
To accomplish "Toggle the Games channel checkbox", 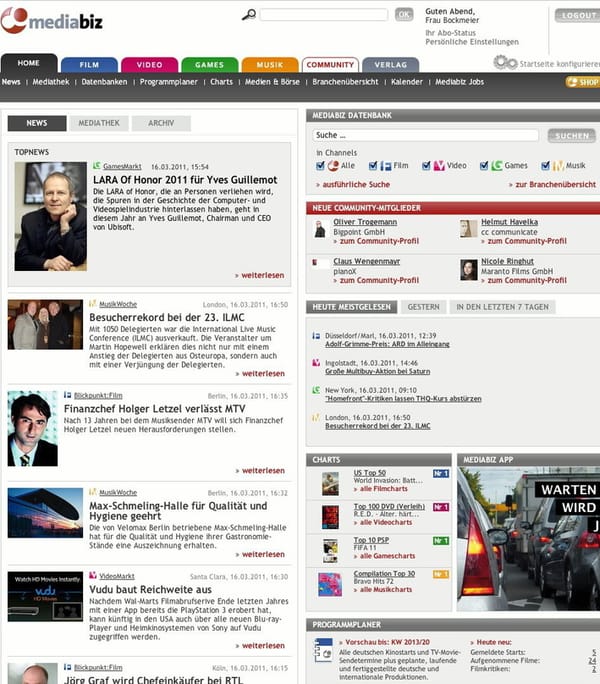I will [485, 166].
